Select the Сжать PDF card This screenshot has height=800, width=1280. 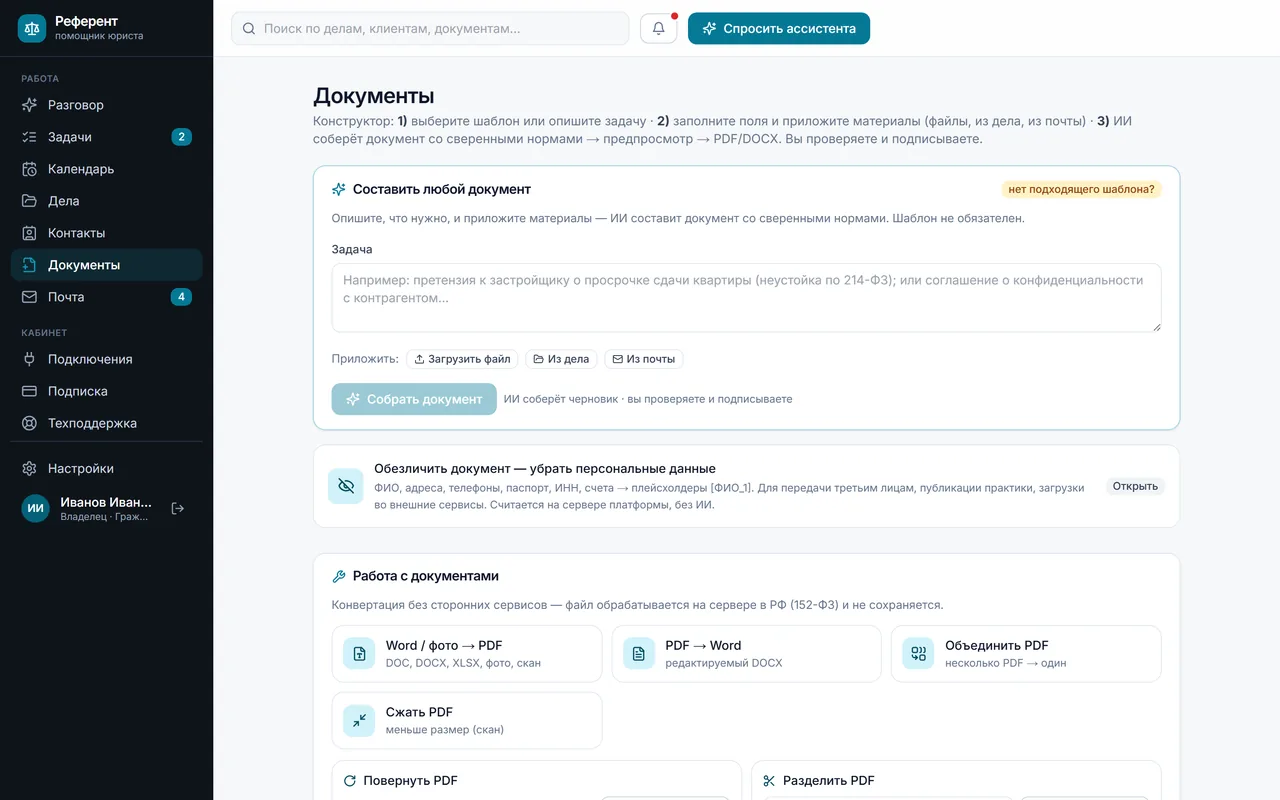click(467, 721)
